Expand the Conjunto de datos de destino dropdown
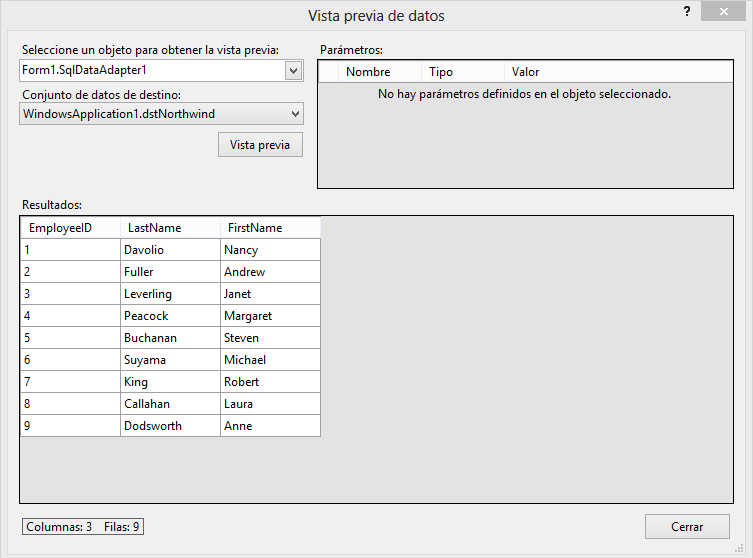 click(x=295, y=114)
